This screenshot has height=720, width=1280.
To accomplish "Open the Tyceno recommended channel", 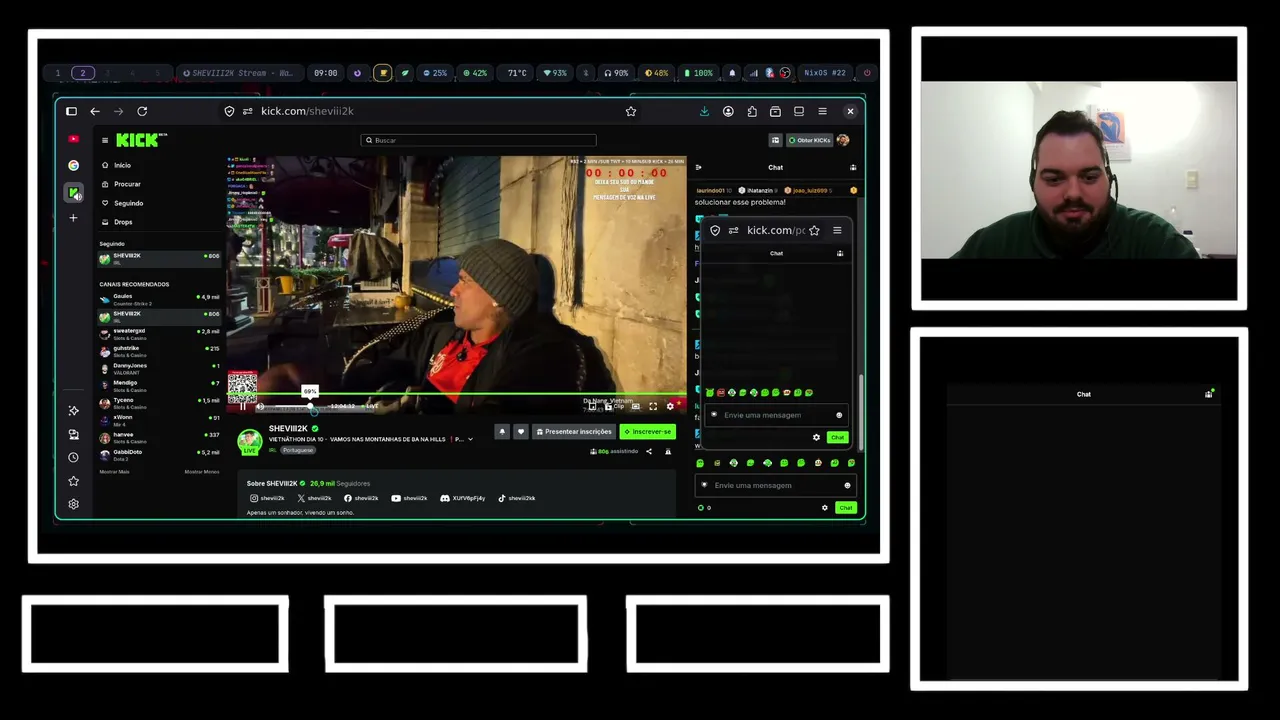I will coord(159,401).
